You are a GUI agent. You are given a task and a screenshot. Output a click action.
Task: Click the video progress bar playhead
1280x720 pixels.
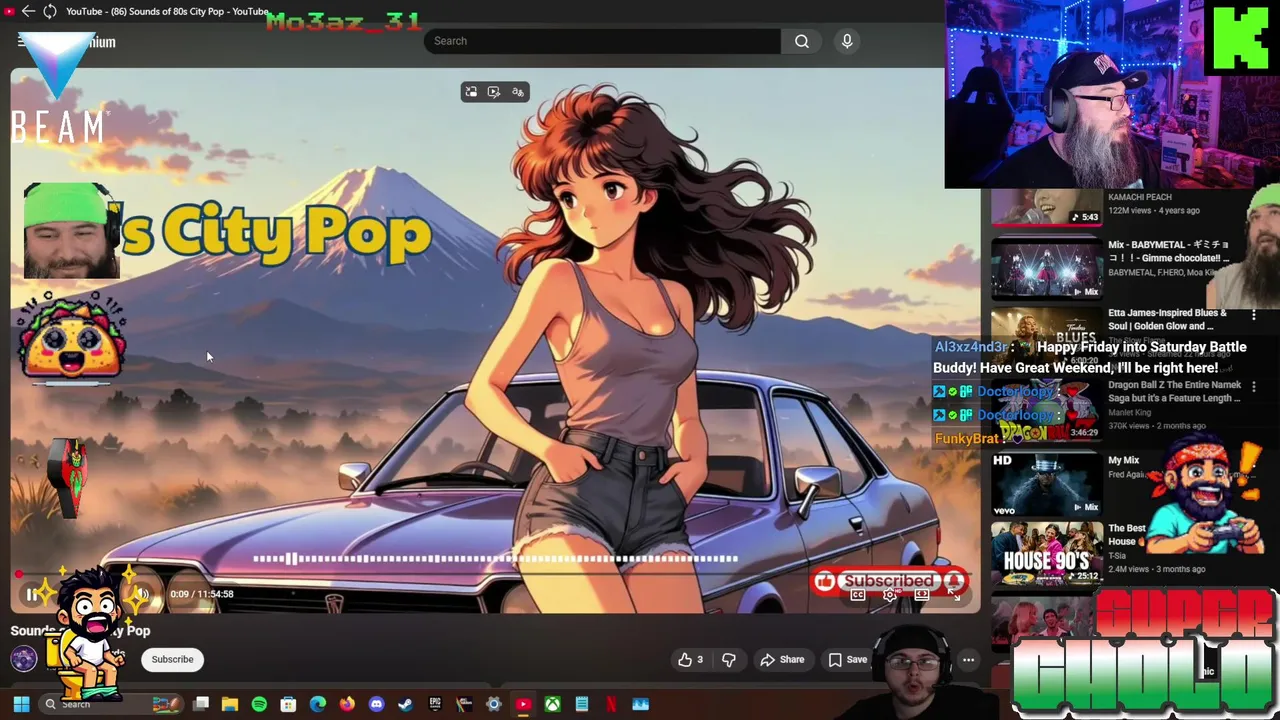pos(18,575)
